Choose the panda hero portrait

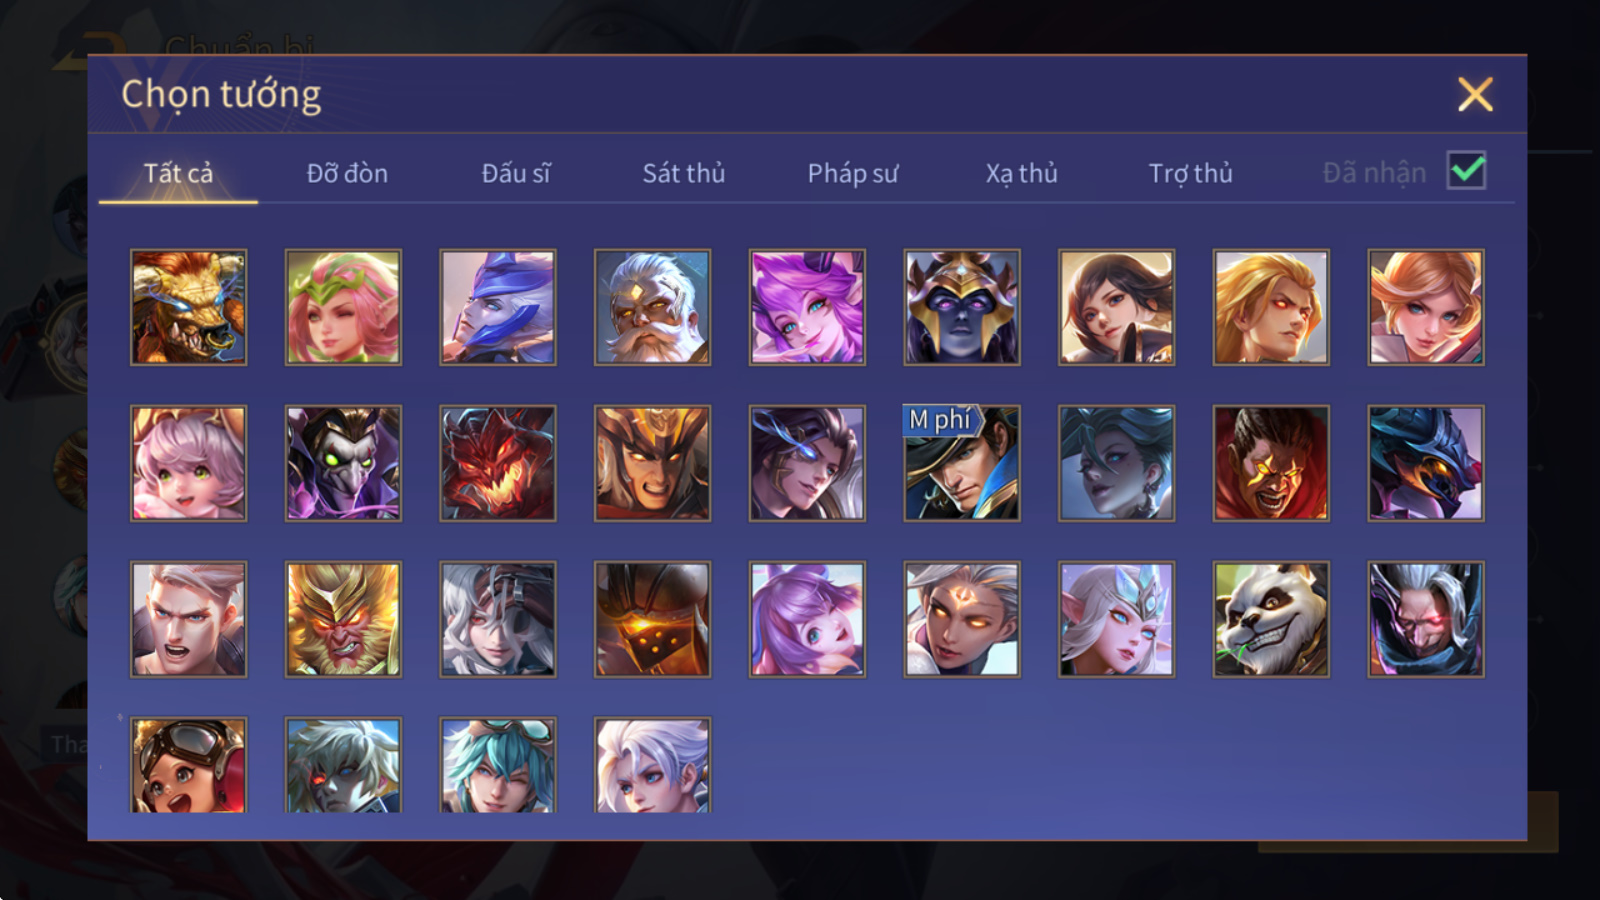pyautogui.click(x=1271, y=619)
